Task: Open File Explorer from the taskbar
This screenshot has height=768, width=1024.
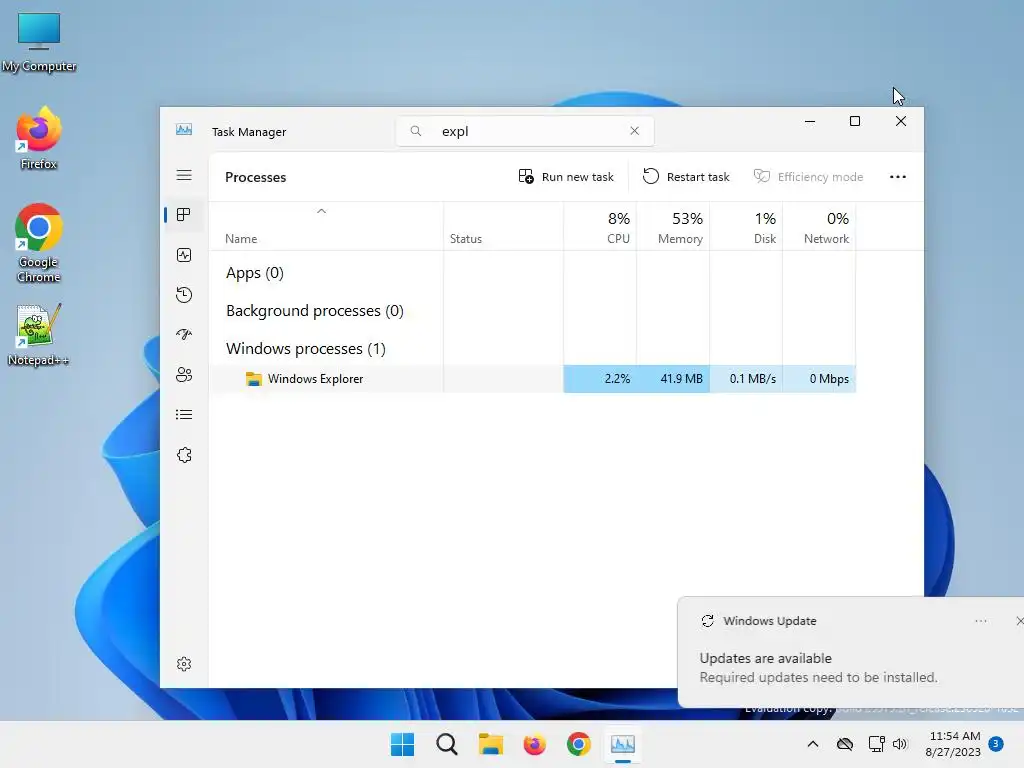Action: pos(490,744)
